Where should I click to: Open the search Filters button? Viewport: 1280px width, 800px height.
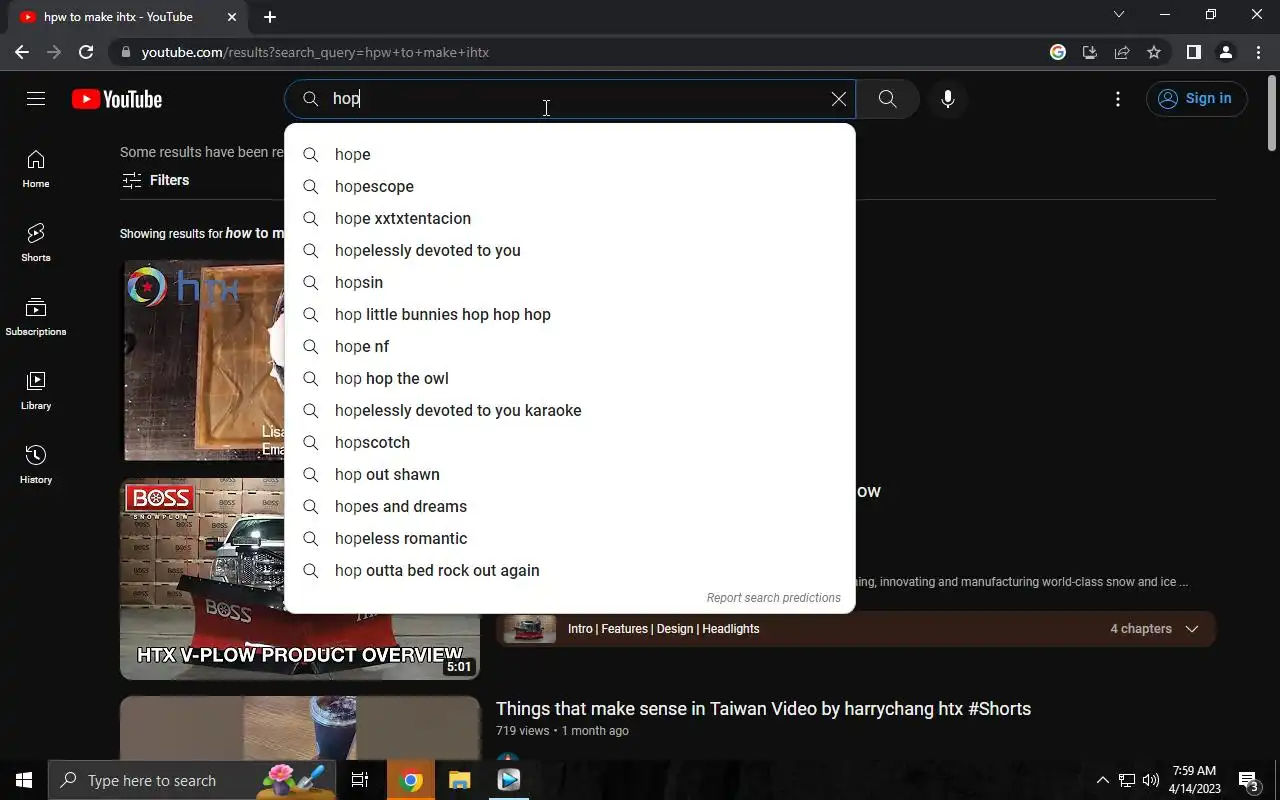point(156,180)
